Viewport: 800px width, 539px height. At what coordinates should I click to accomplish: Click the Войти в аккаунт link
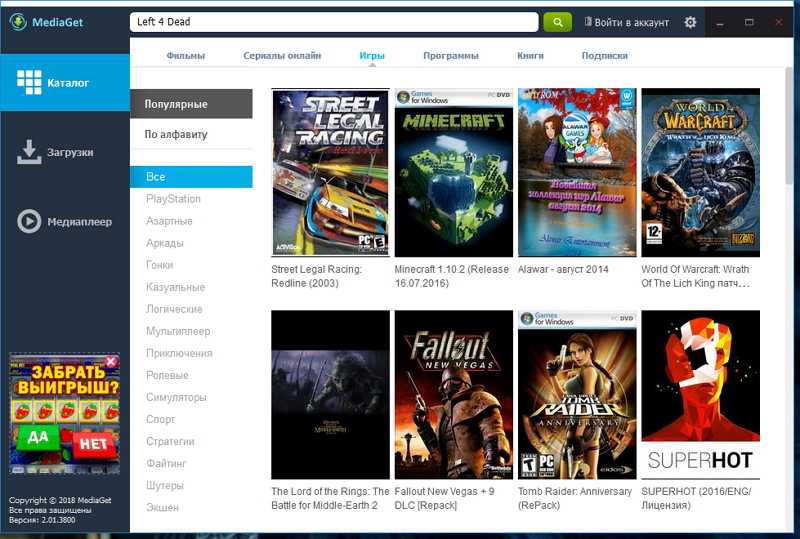point(631,22)
